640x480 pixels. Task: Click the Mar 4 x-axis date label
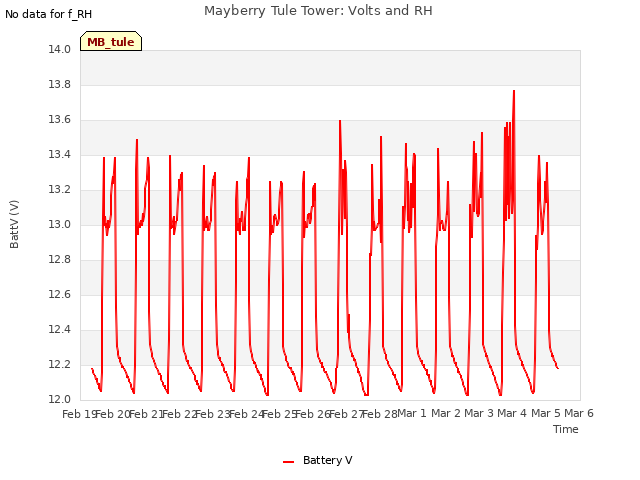[512, 413]
